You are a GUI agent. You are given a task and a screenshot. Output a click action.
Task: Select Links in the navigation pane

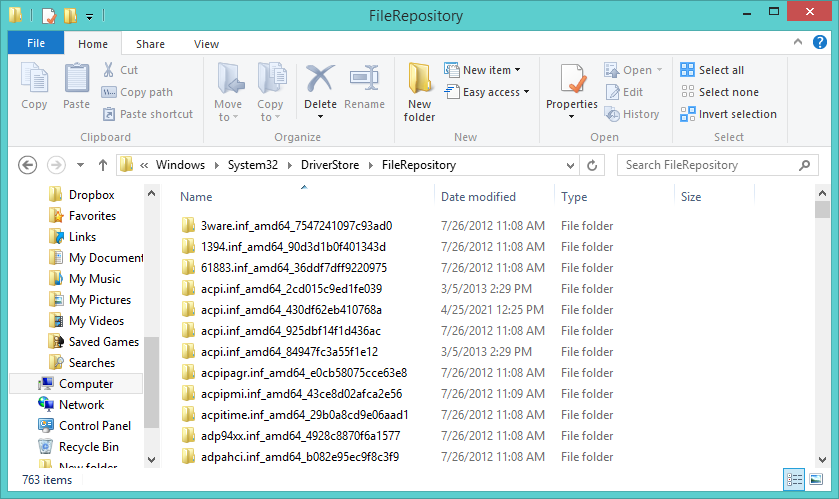coord(73,236)
